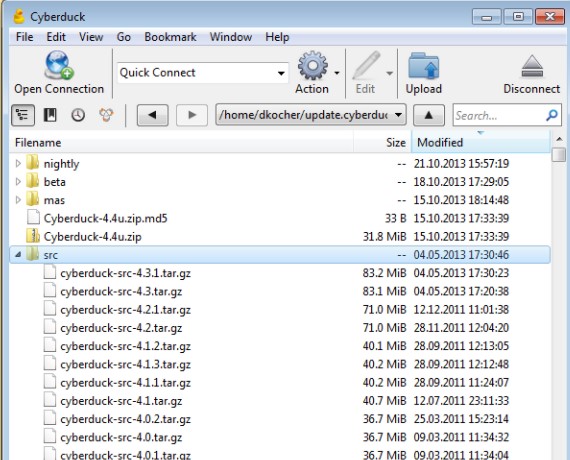This screenshot has width=570, height=460.
Task: Click the 33 B size value
Action: click(396, 218)
